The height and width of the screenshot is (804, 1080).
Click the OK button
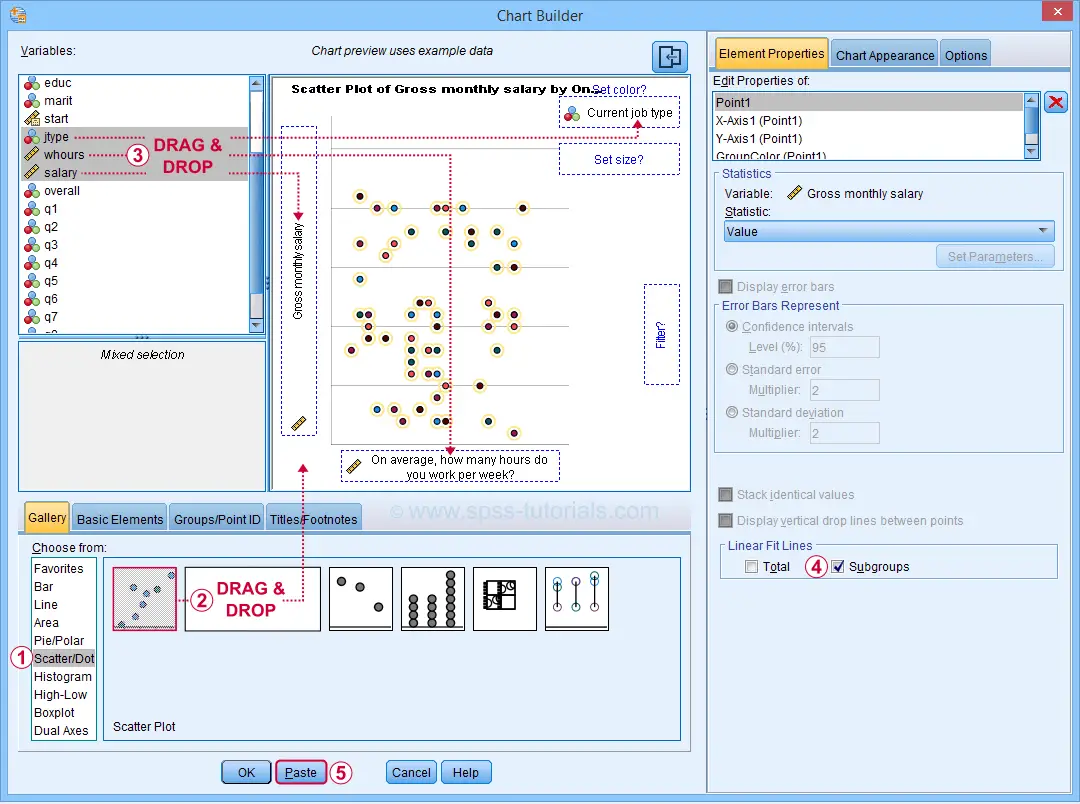246,772
